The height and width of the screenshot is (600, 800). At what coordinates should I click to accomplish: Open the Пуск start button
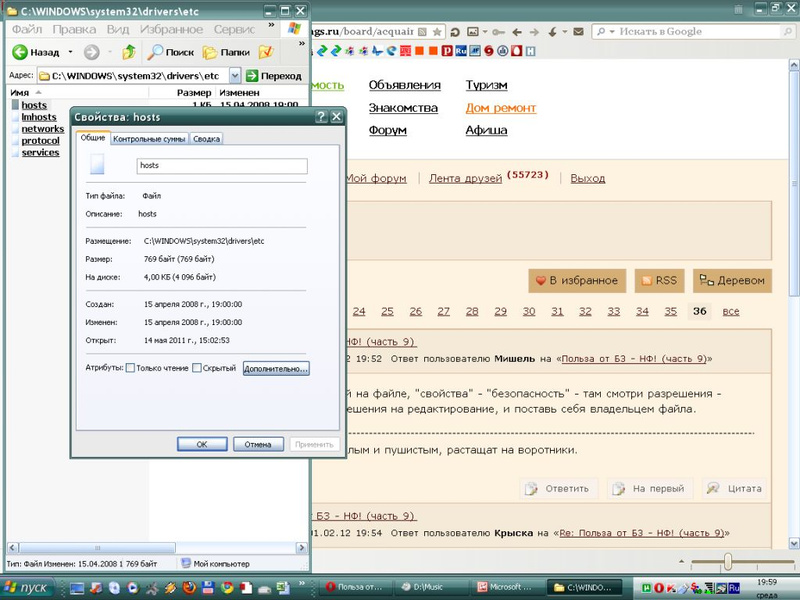tap(28, 587)
